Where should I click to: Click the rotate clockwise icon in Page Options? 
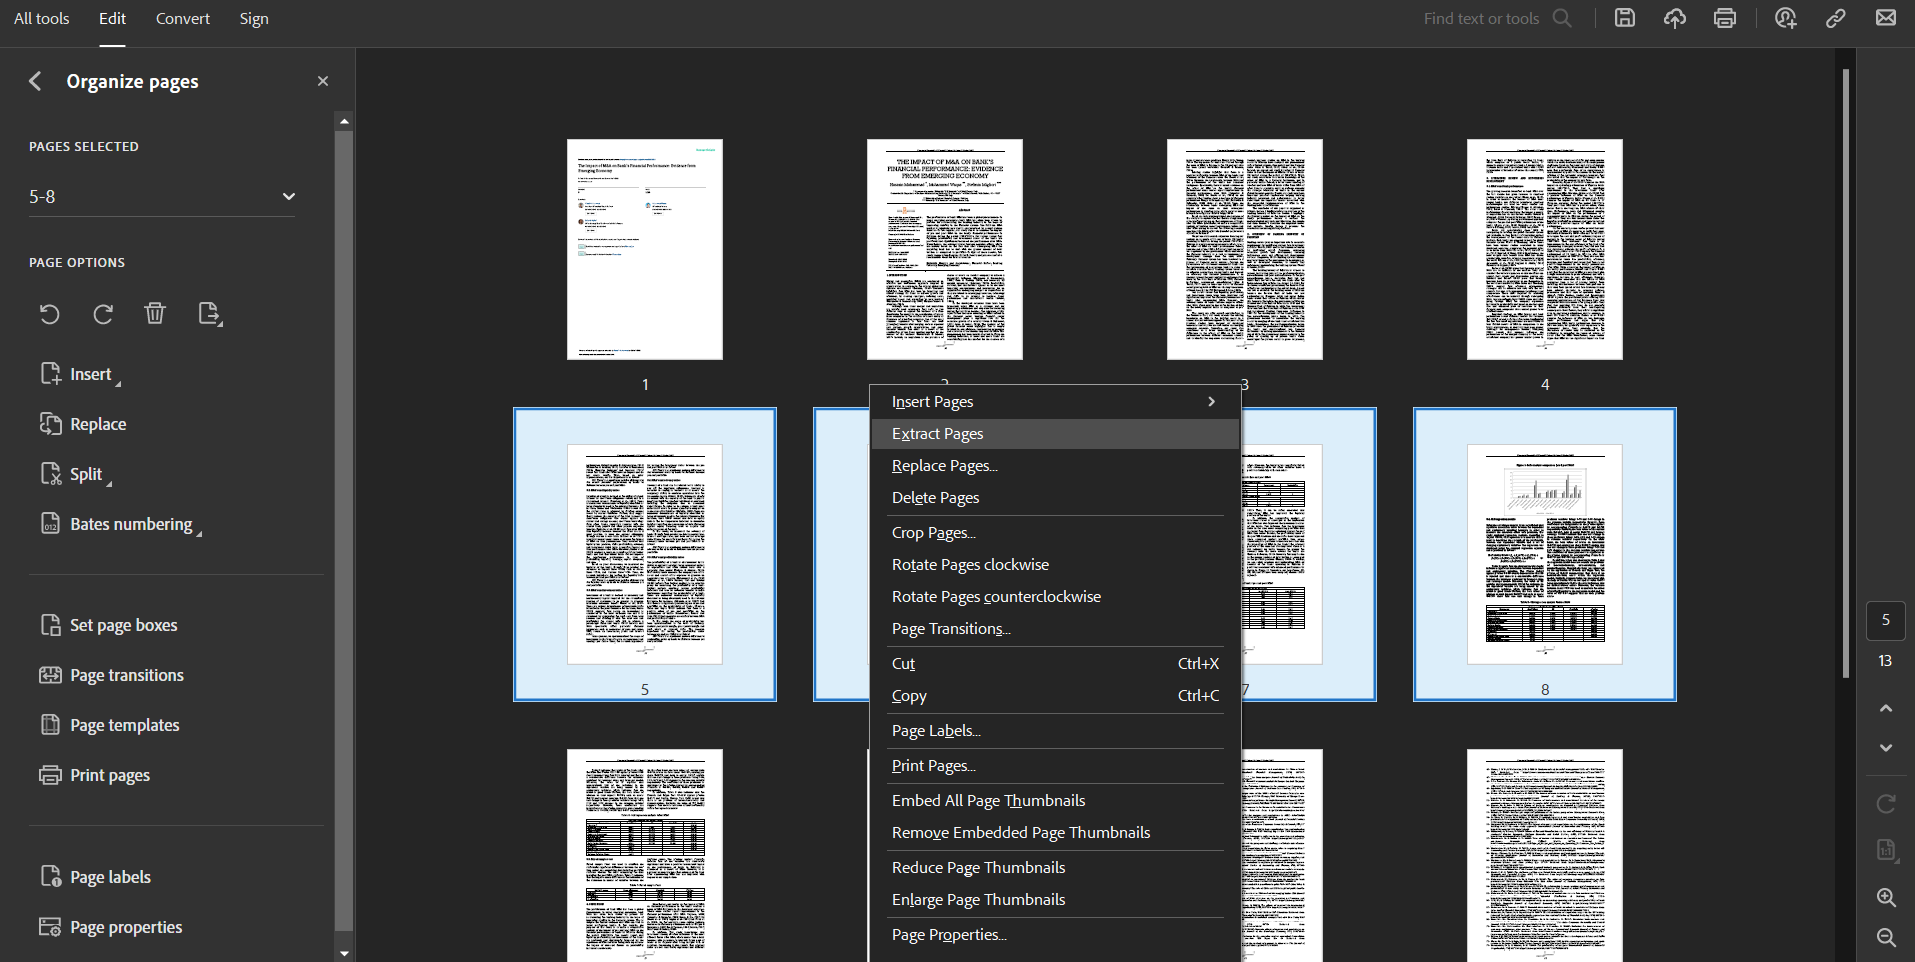pyautogui.click(x=103, y=314)
